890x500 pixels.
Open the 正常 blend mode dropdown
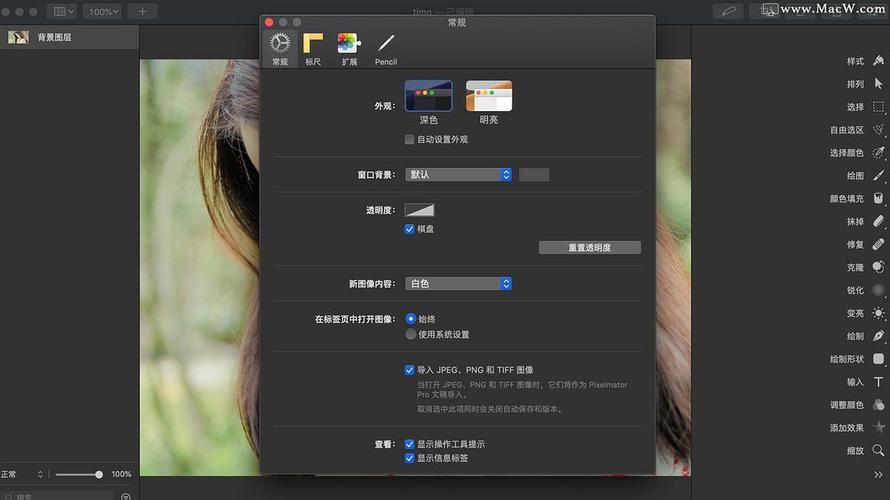[x=22, y=474]
